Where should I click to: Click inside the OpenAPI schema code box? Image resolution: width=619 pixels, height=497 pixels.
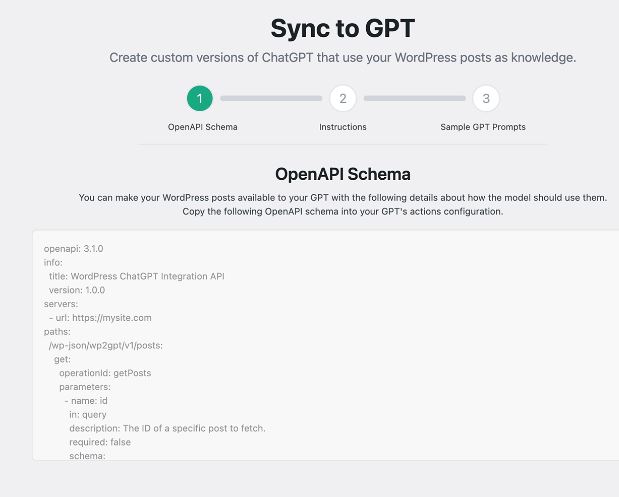326,345
